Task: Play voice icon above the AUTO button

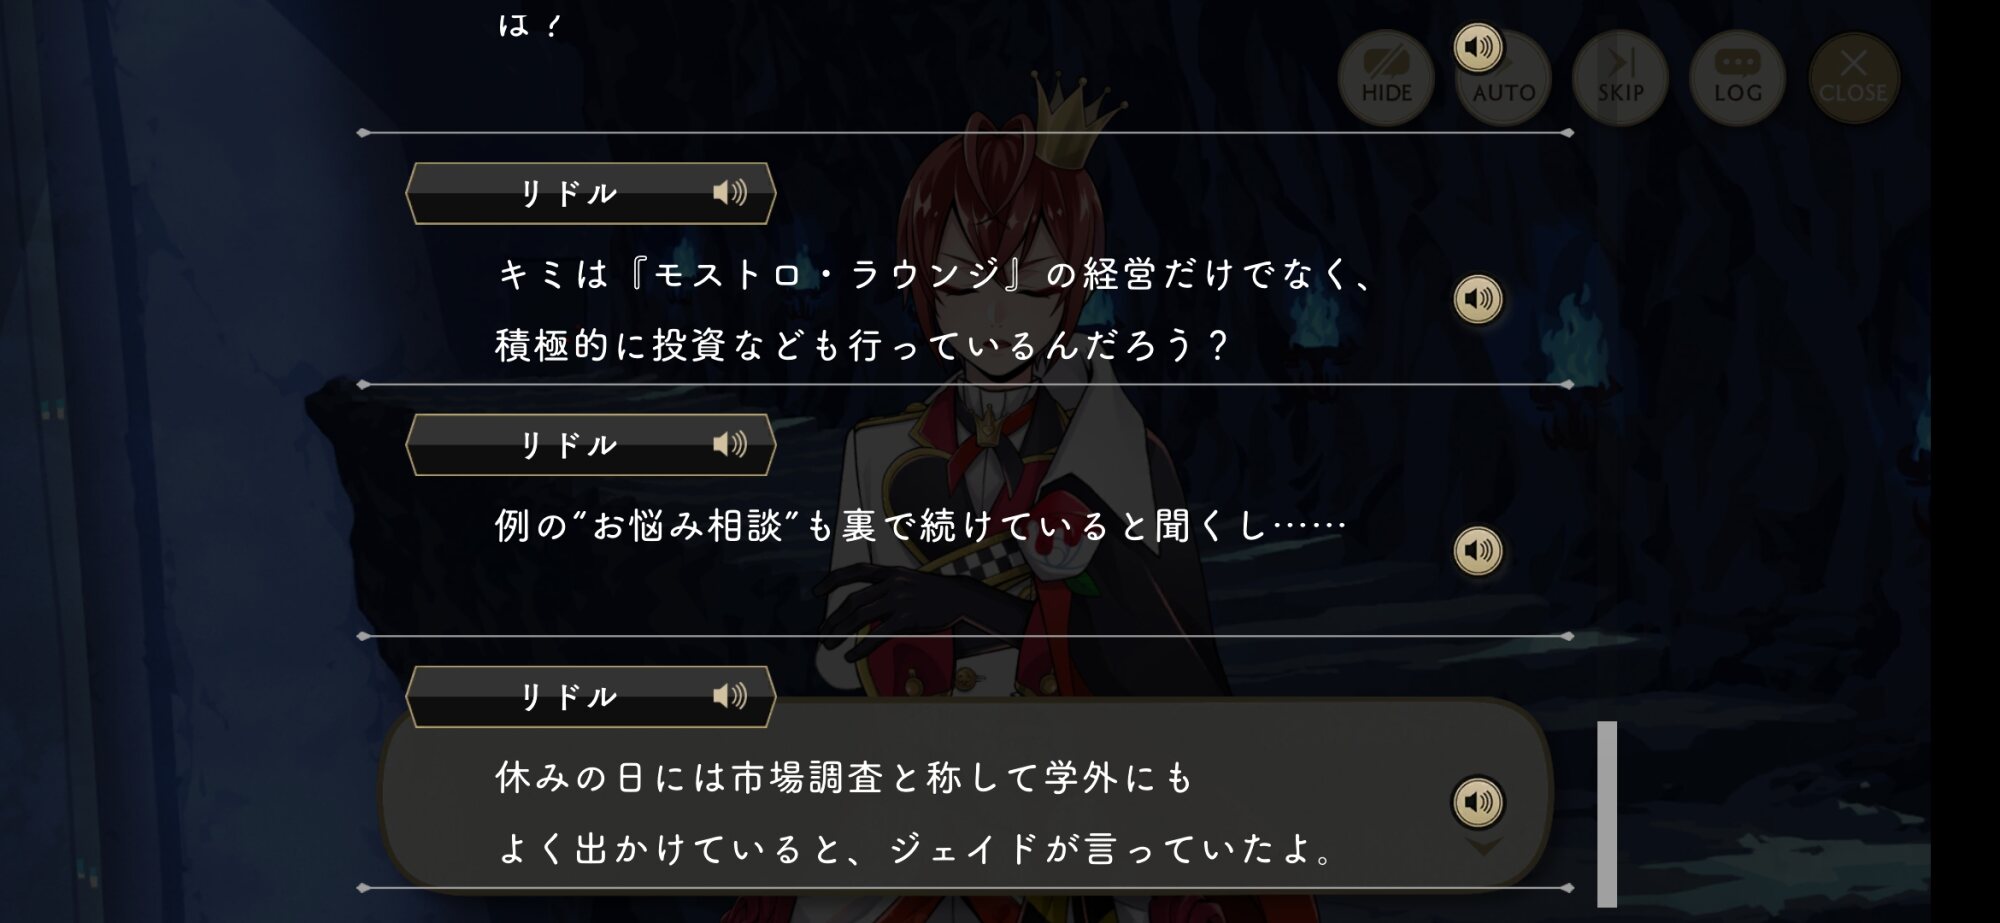Action: click(1478, 47)
